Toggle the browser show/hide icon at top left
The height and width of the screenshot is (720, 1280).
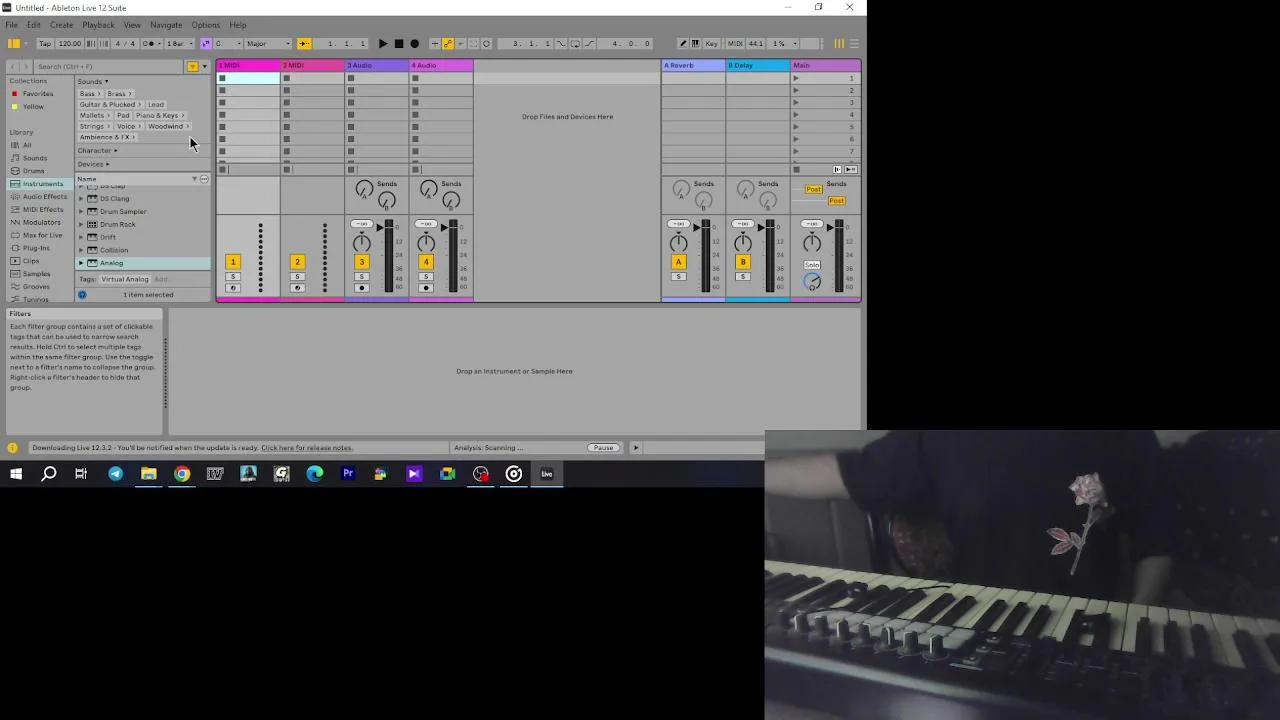(14, 44)
